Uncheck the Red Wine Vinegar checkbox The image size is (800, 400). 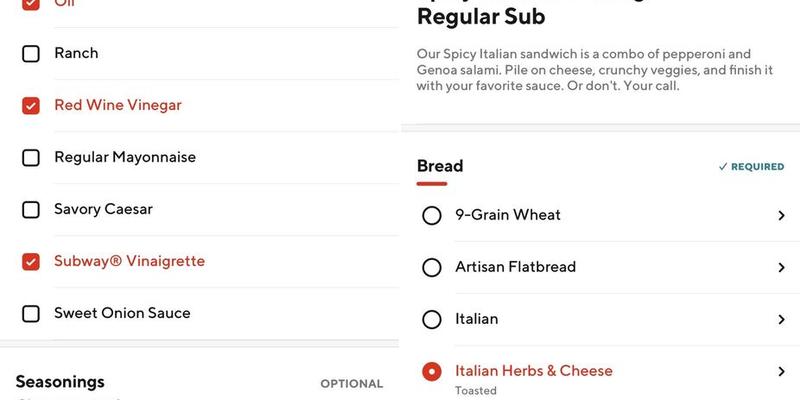tap(31, 105)
